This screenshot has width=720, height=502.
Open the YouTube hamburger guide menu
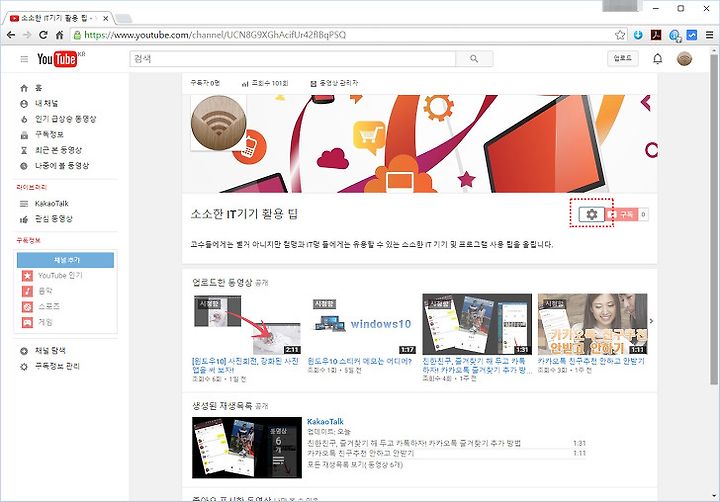[24, 59]
